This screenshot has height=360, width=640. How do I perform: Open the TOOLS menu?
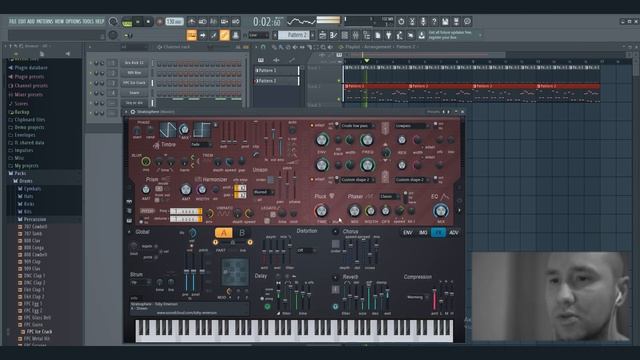[88, 21]
